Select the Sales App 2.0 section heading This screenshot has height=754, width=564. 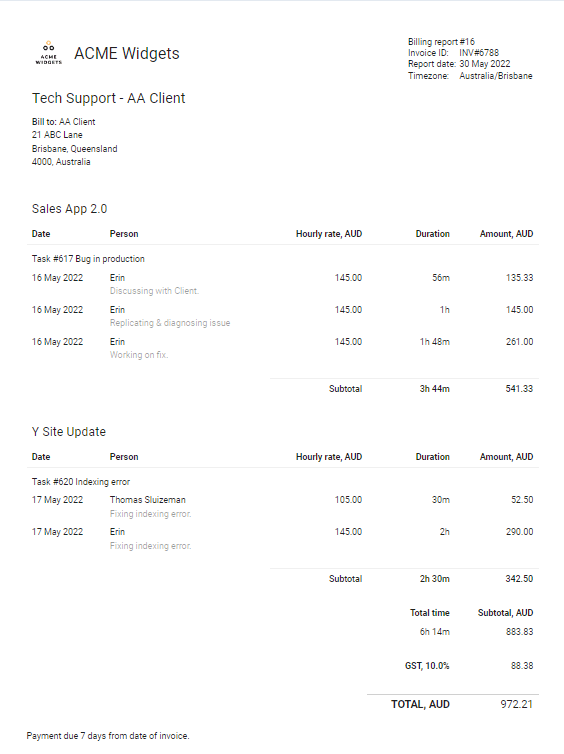coord(69,209)
